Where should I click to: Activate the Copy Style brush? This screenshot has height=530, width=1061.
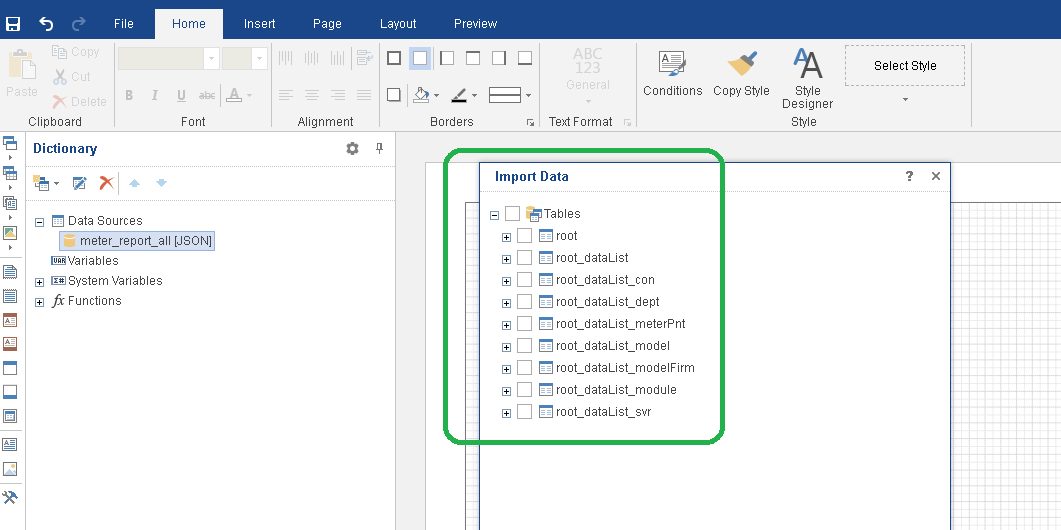pos(742,74)
